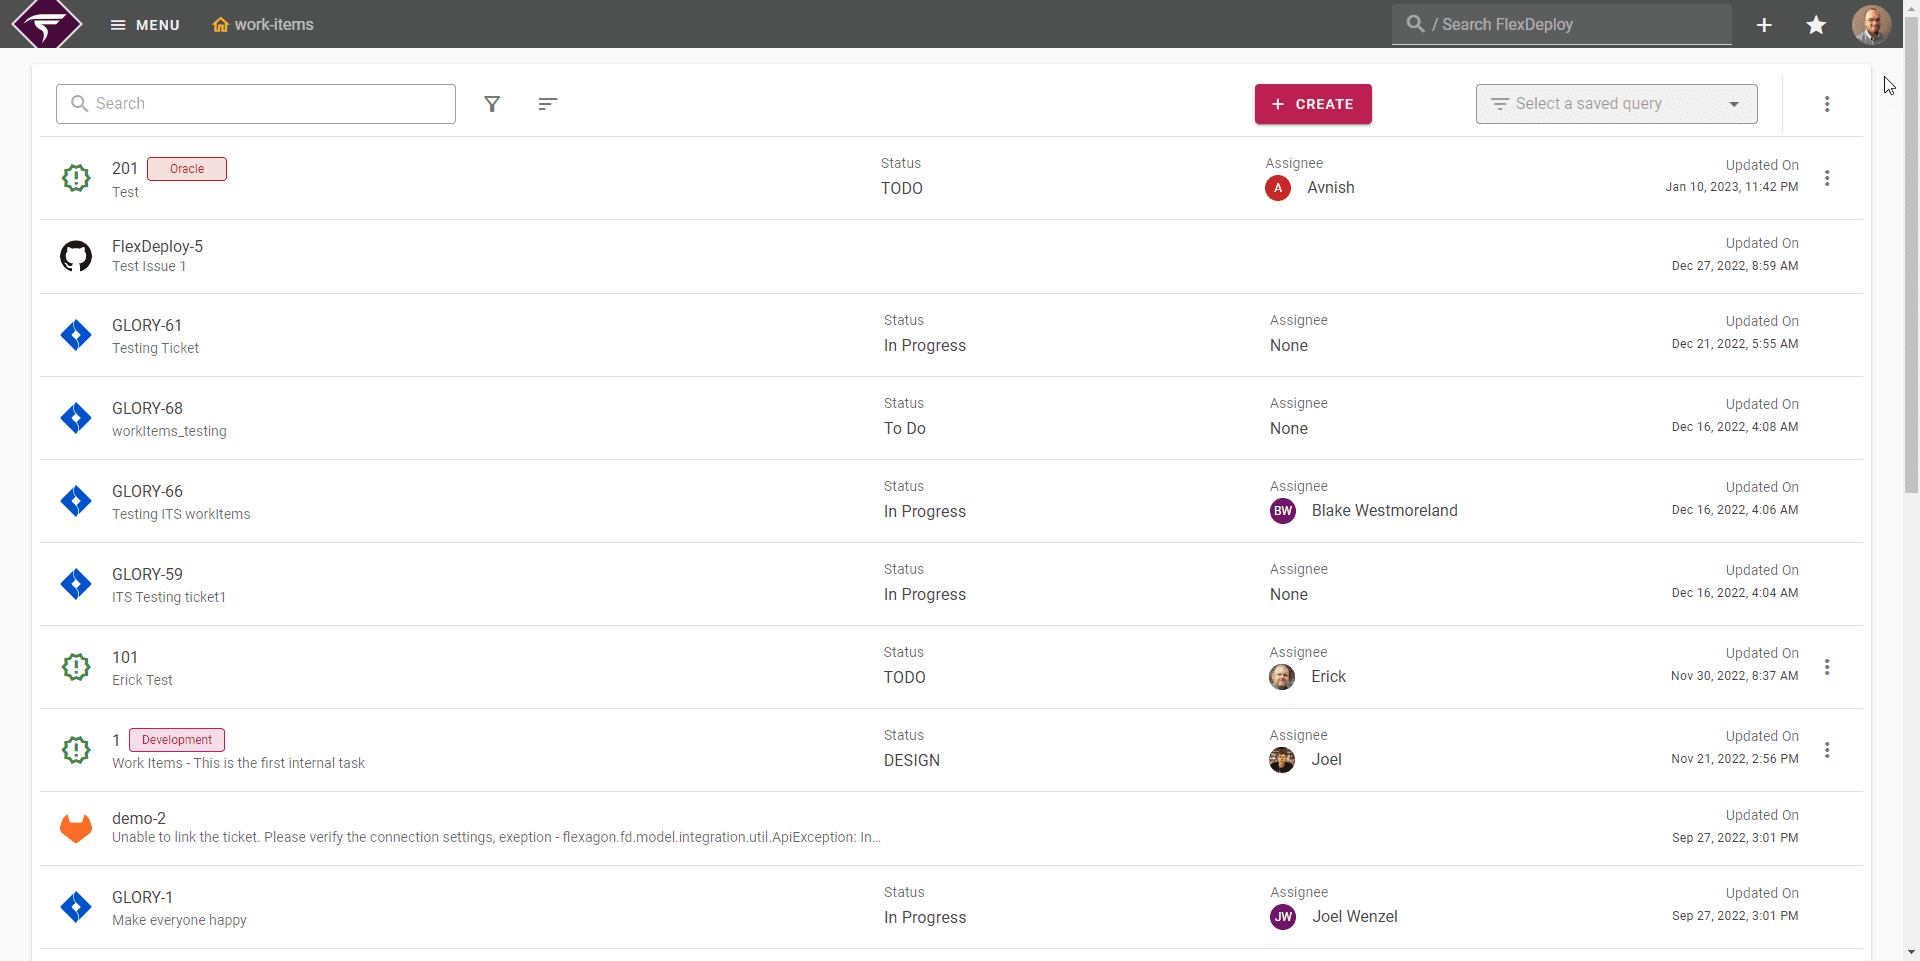Click the Development tag on item 1
Screen dimensions: 1920x961
pos(177,740)
